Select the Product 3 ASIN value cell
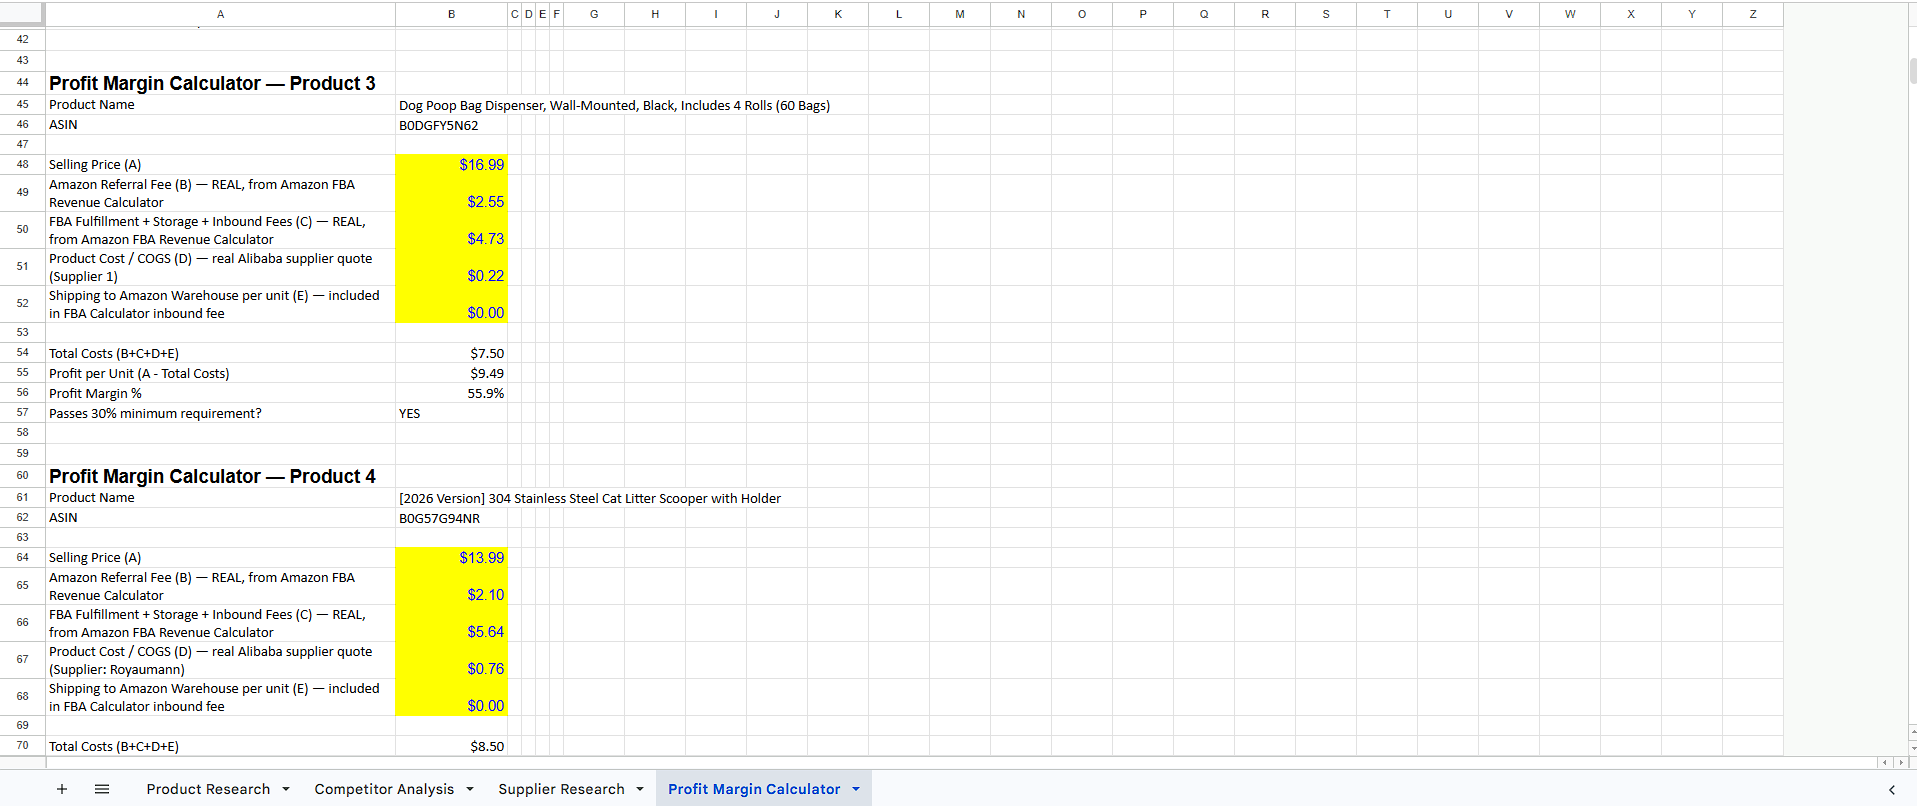 [x=451, y=125]
